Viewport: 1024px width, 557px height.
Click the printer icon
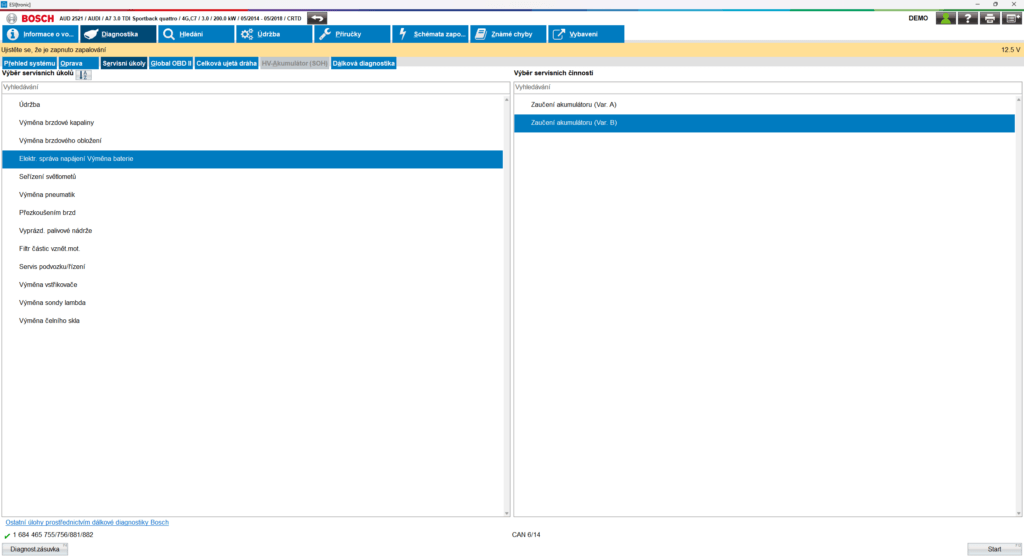tap(989, 18)
